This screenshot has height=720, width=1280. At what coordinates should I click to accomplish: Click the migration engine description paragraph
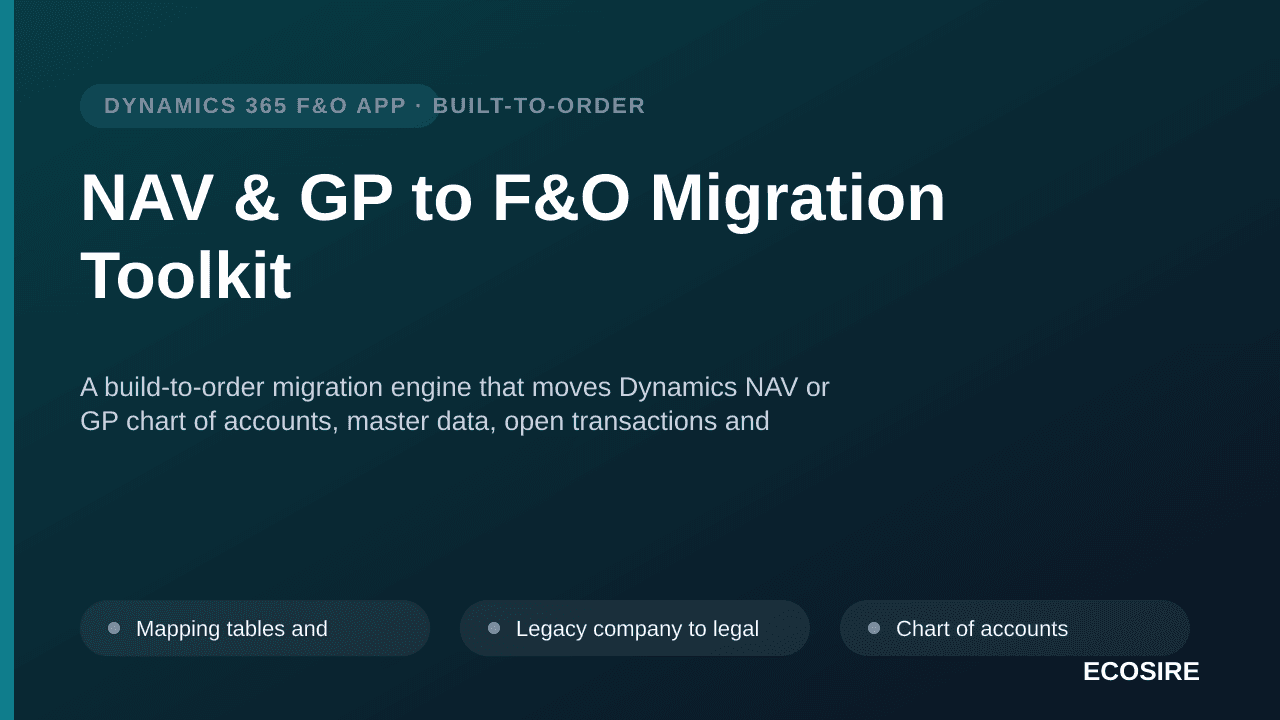(x=455, y=404)
